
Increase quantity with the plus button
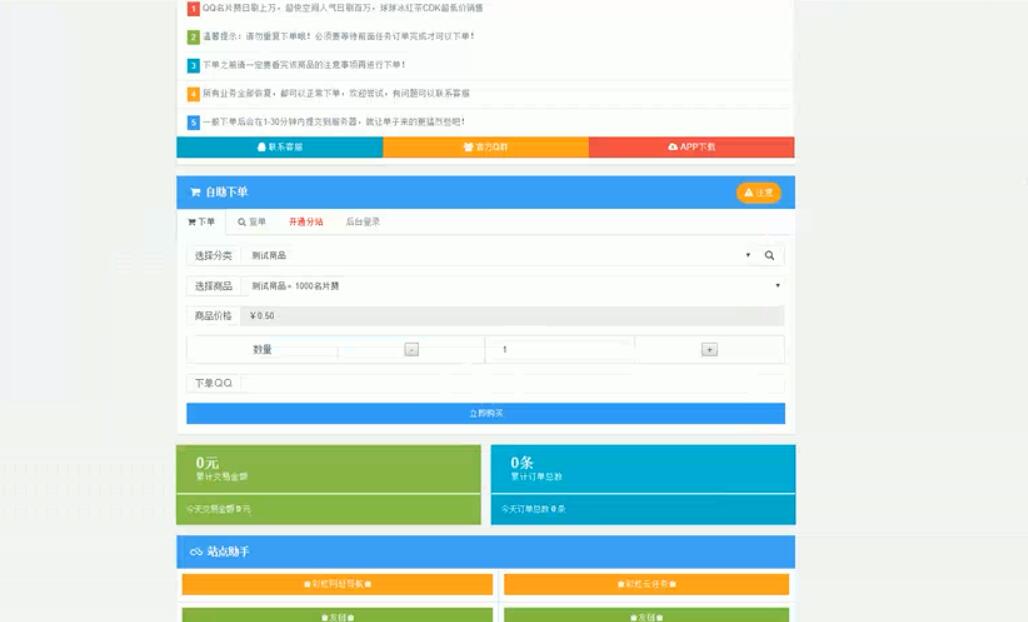709,349
